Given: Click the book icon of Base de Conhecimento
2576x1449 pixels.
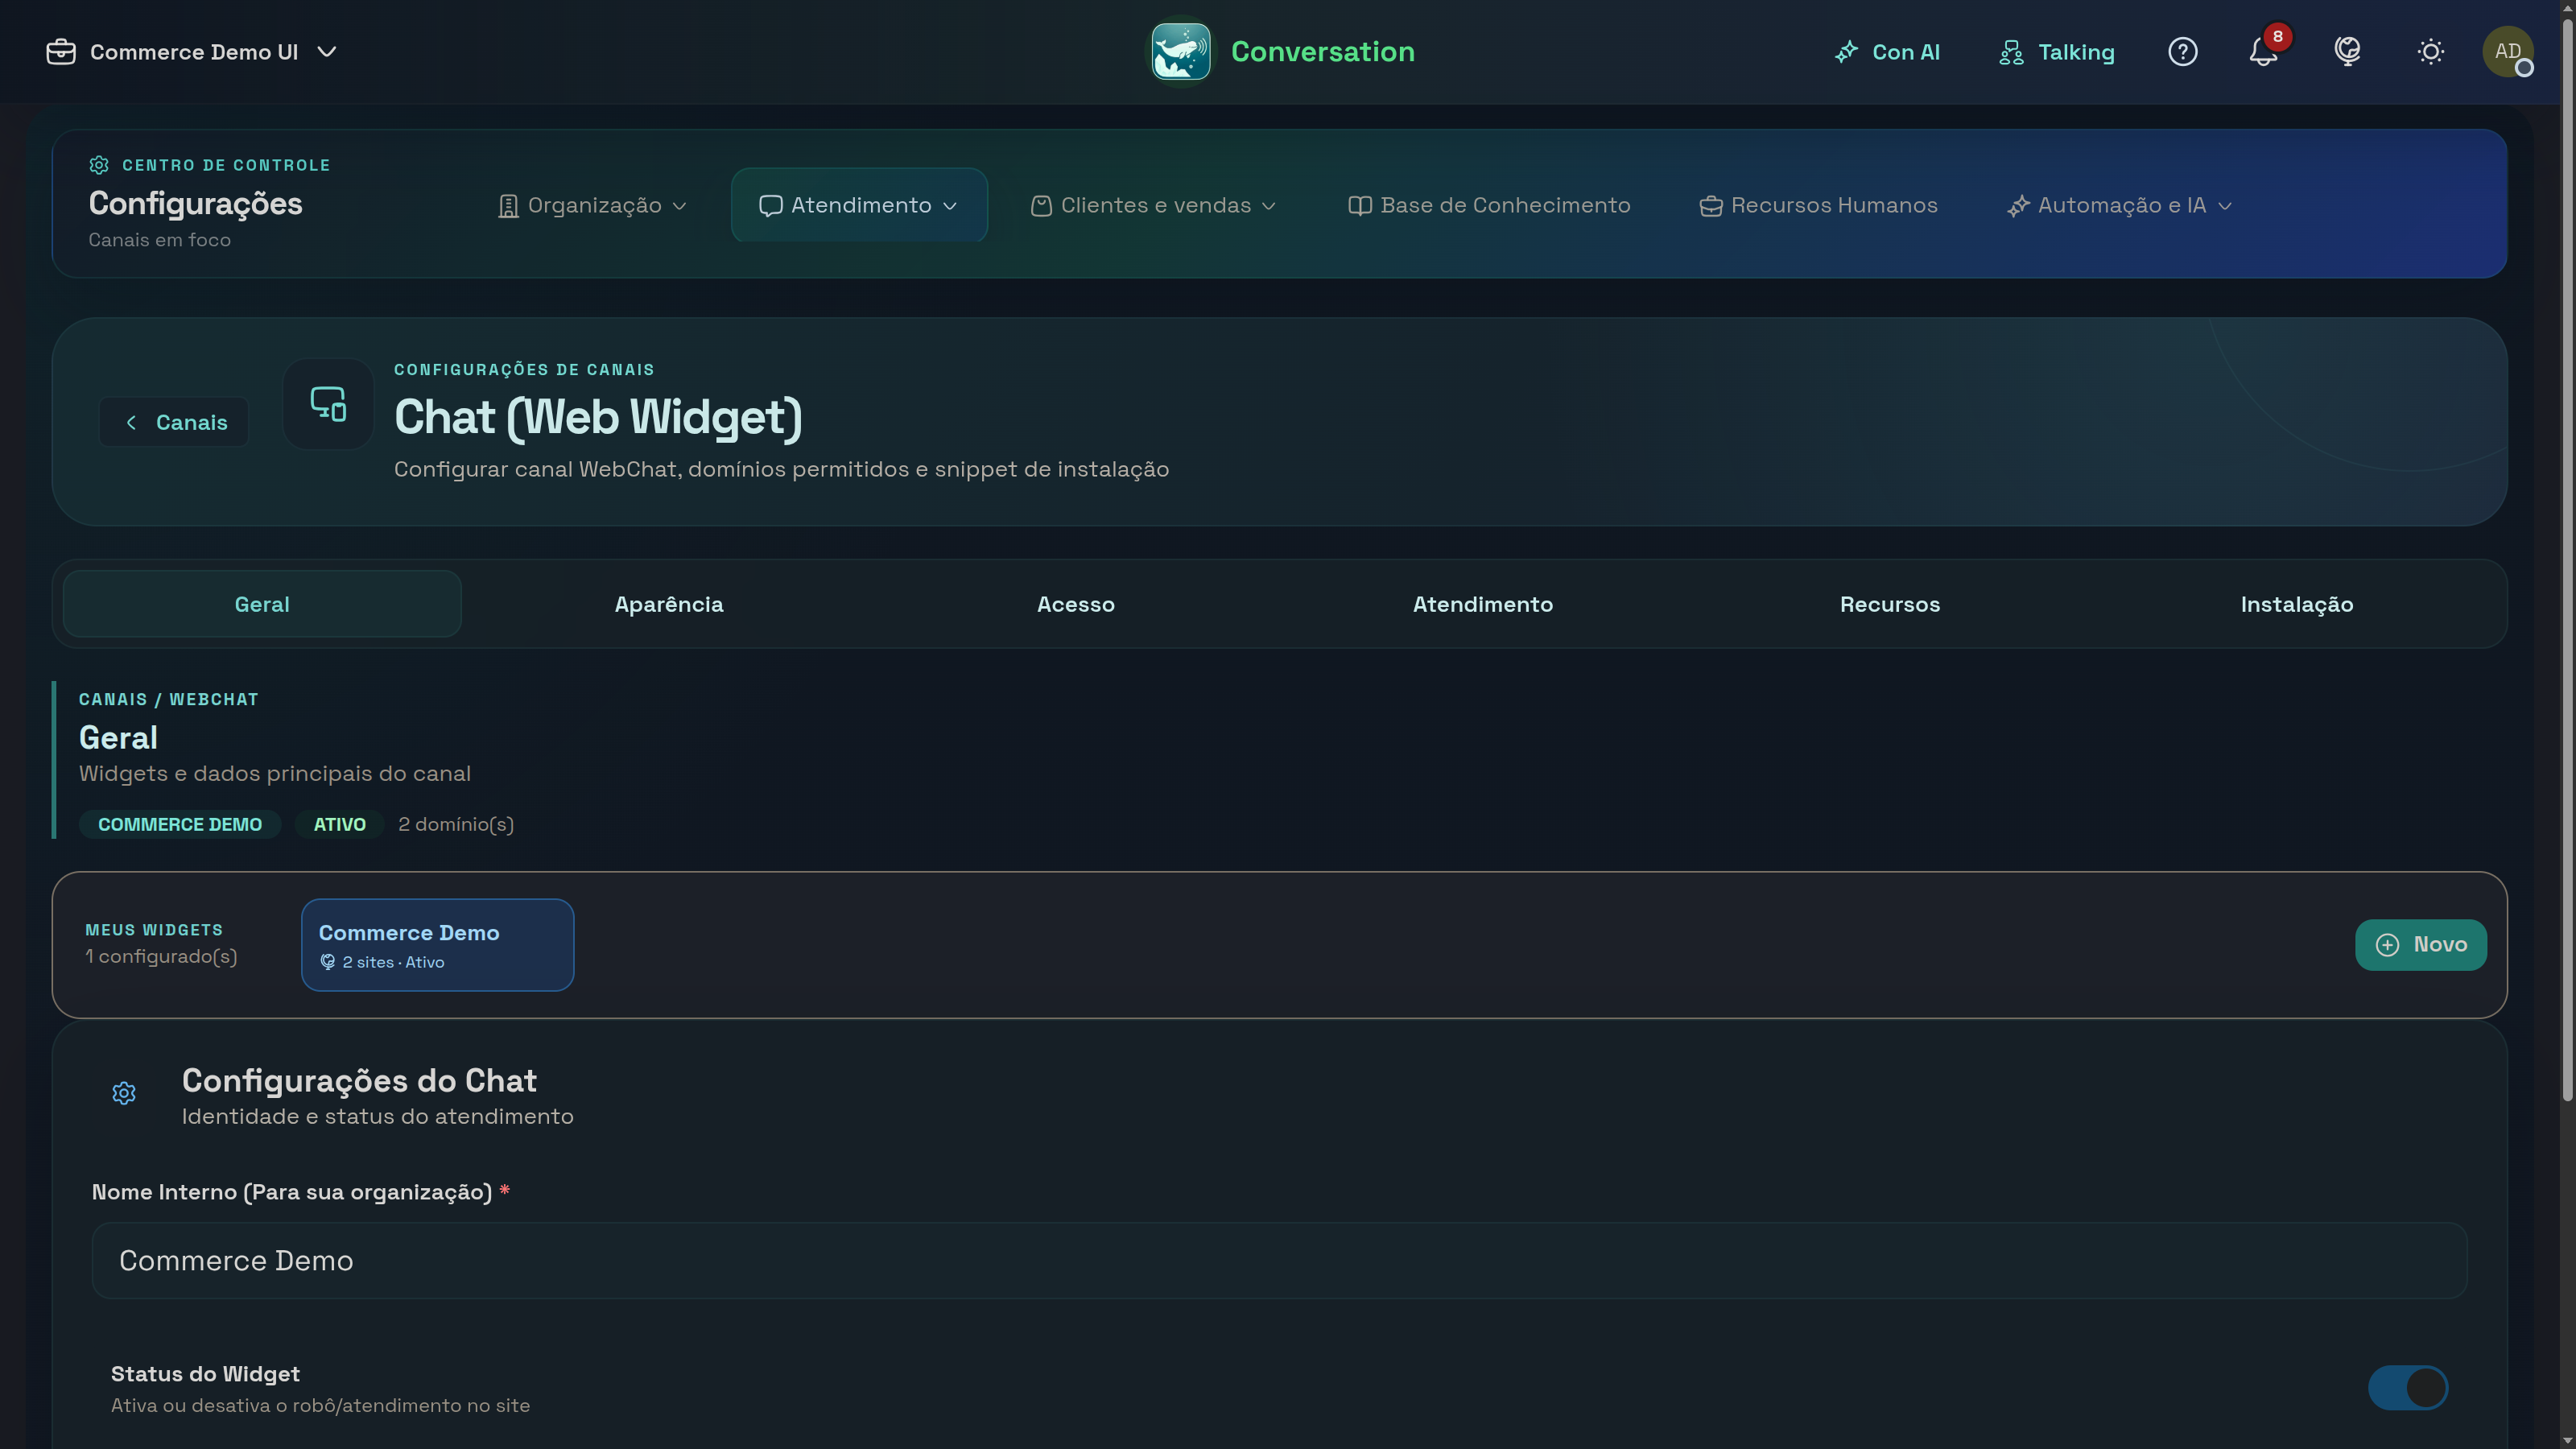Looking at the screenshot, I should pyautogui.click(x=1360, y=205).
